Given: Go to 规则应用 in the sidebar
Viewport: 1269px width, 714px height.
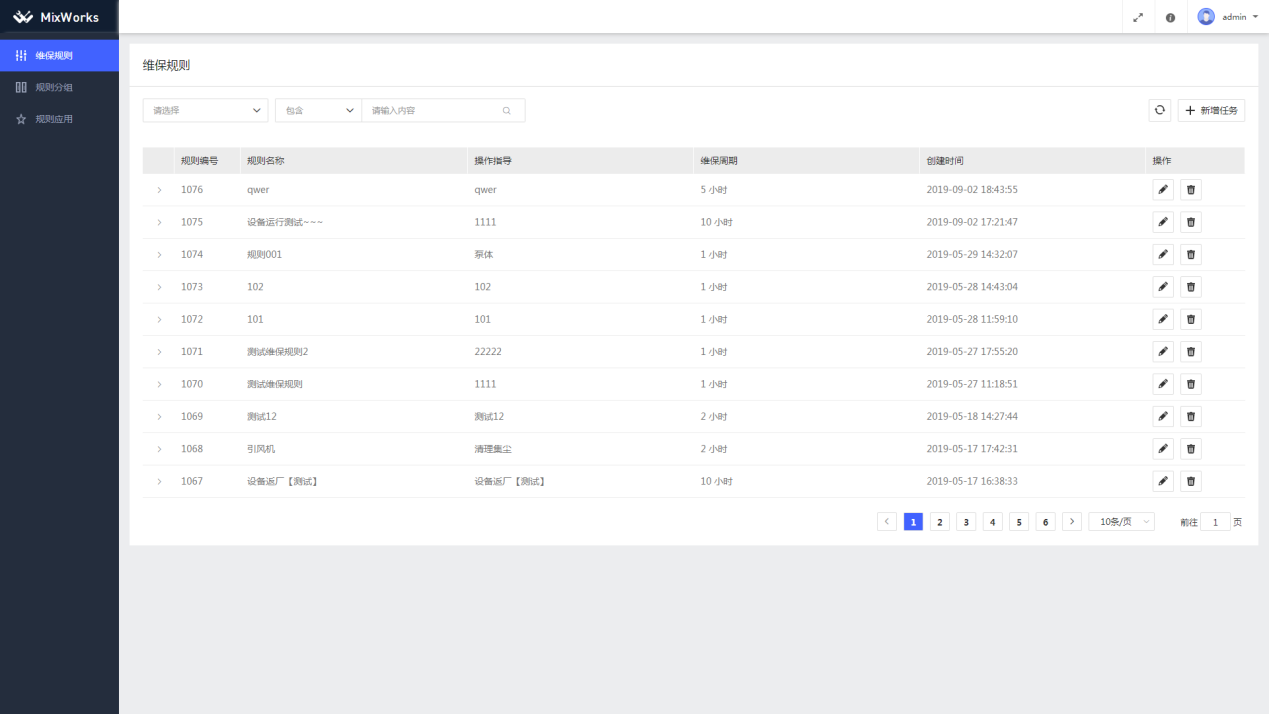Looking at the screenshot, I should pos(54,120).
